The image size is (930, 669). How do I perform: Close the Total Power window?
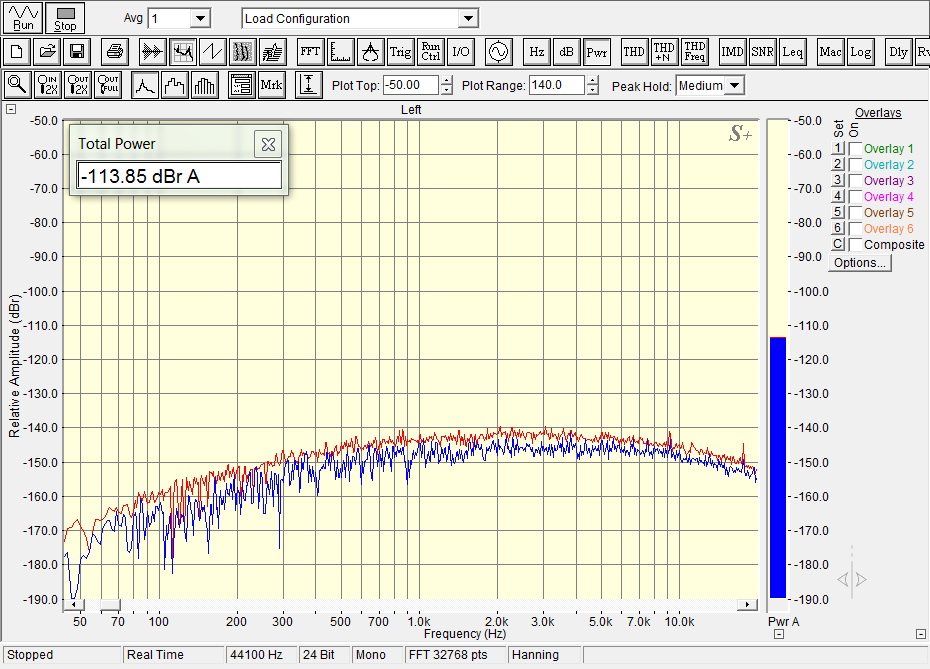click(268, 144)
